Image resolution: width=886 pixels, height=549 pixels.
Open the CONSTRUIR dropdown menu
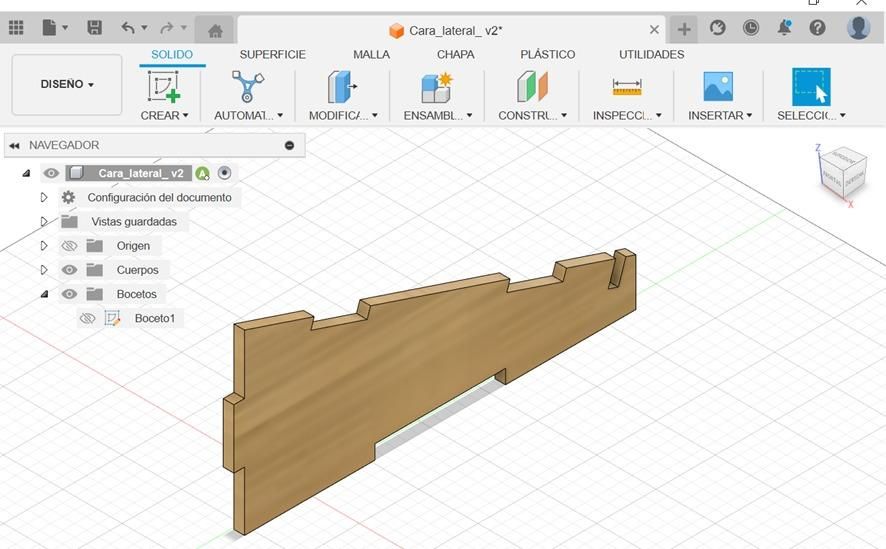click(x=532, y=115)
